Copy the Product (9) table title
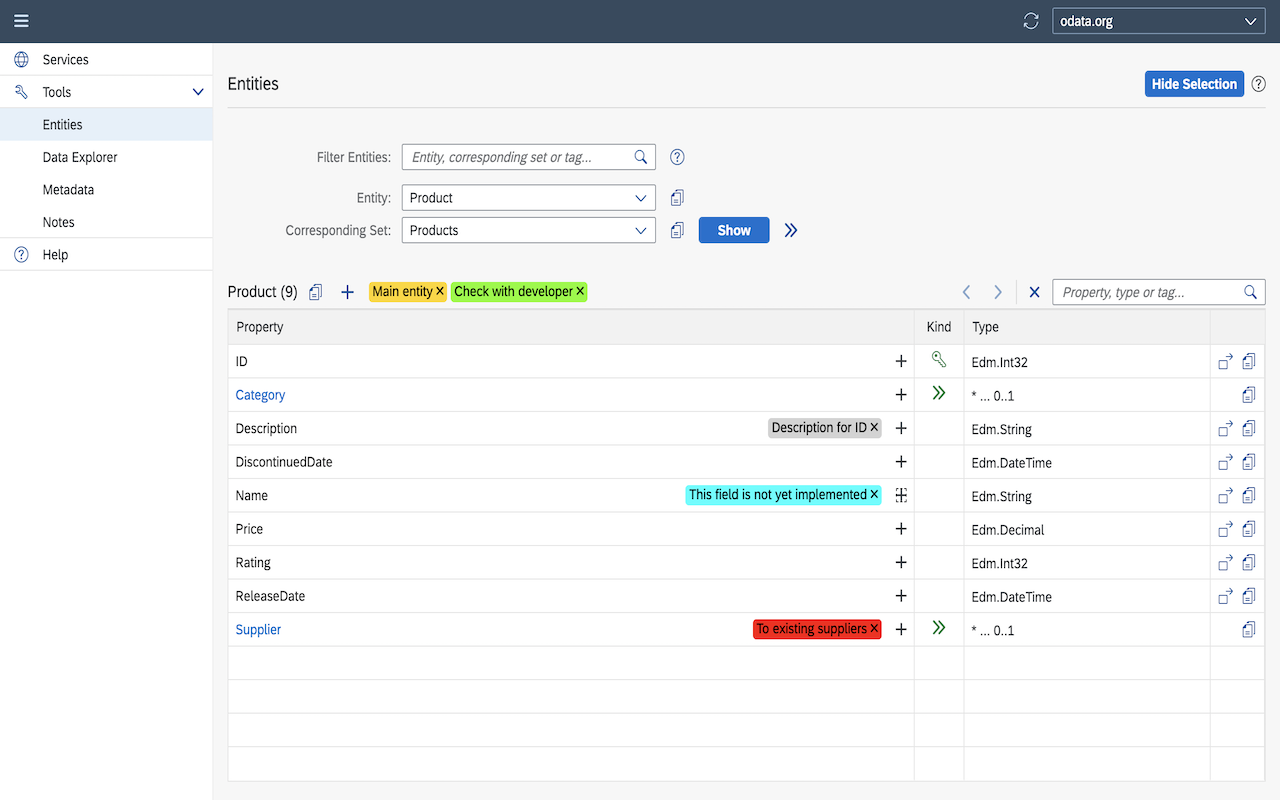The image size is (1280, 800). coord(316,292)
